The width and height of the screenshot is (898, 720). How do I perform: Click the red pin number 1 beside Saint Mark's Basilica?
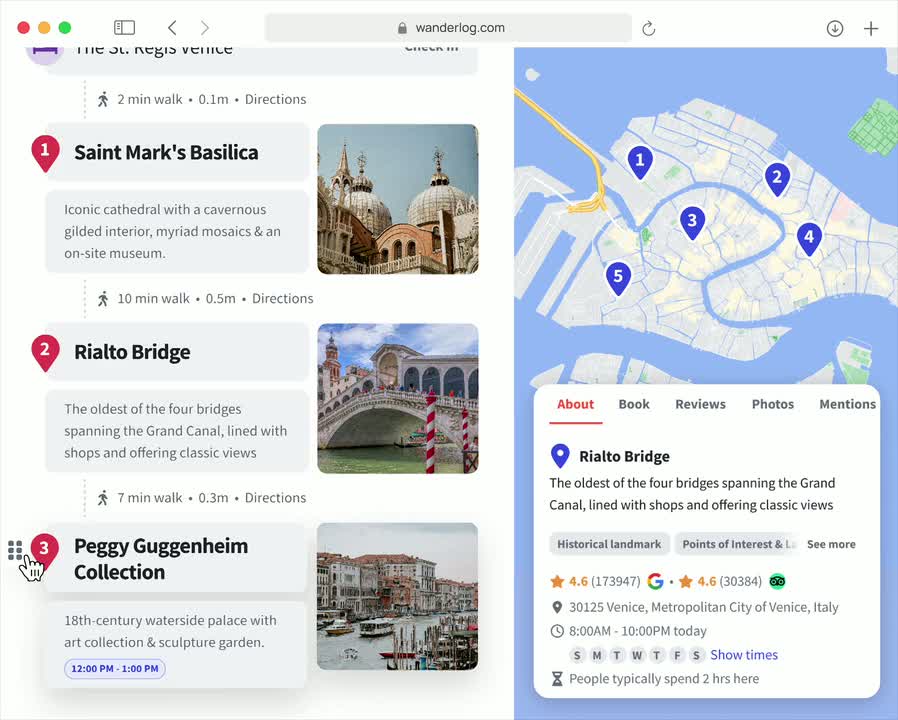click(x=45, y=152)
